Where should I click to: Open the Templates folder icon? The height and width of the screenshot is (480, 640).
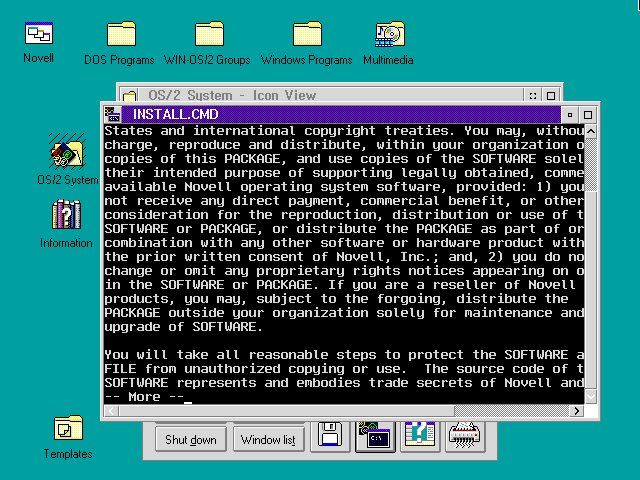pyautogui.click(x=68, y=428)
